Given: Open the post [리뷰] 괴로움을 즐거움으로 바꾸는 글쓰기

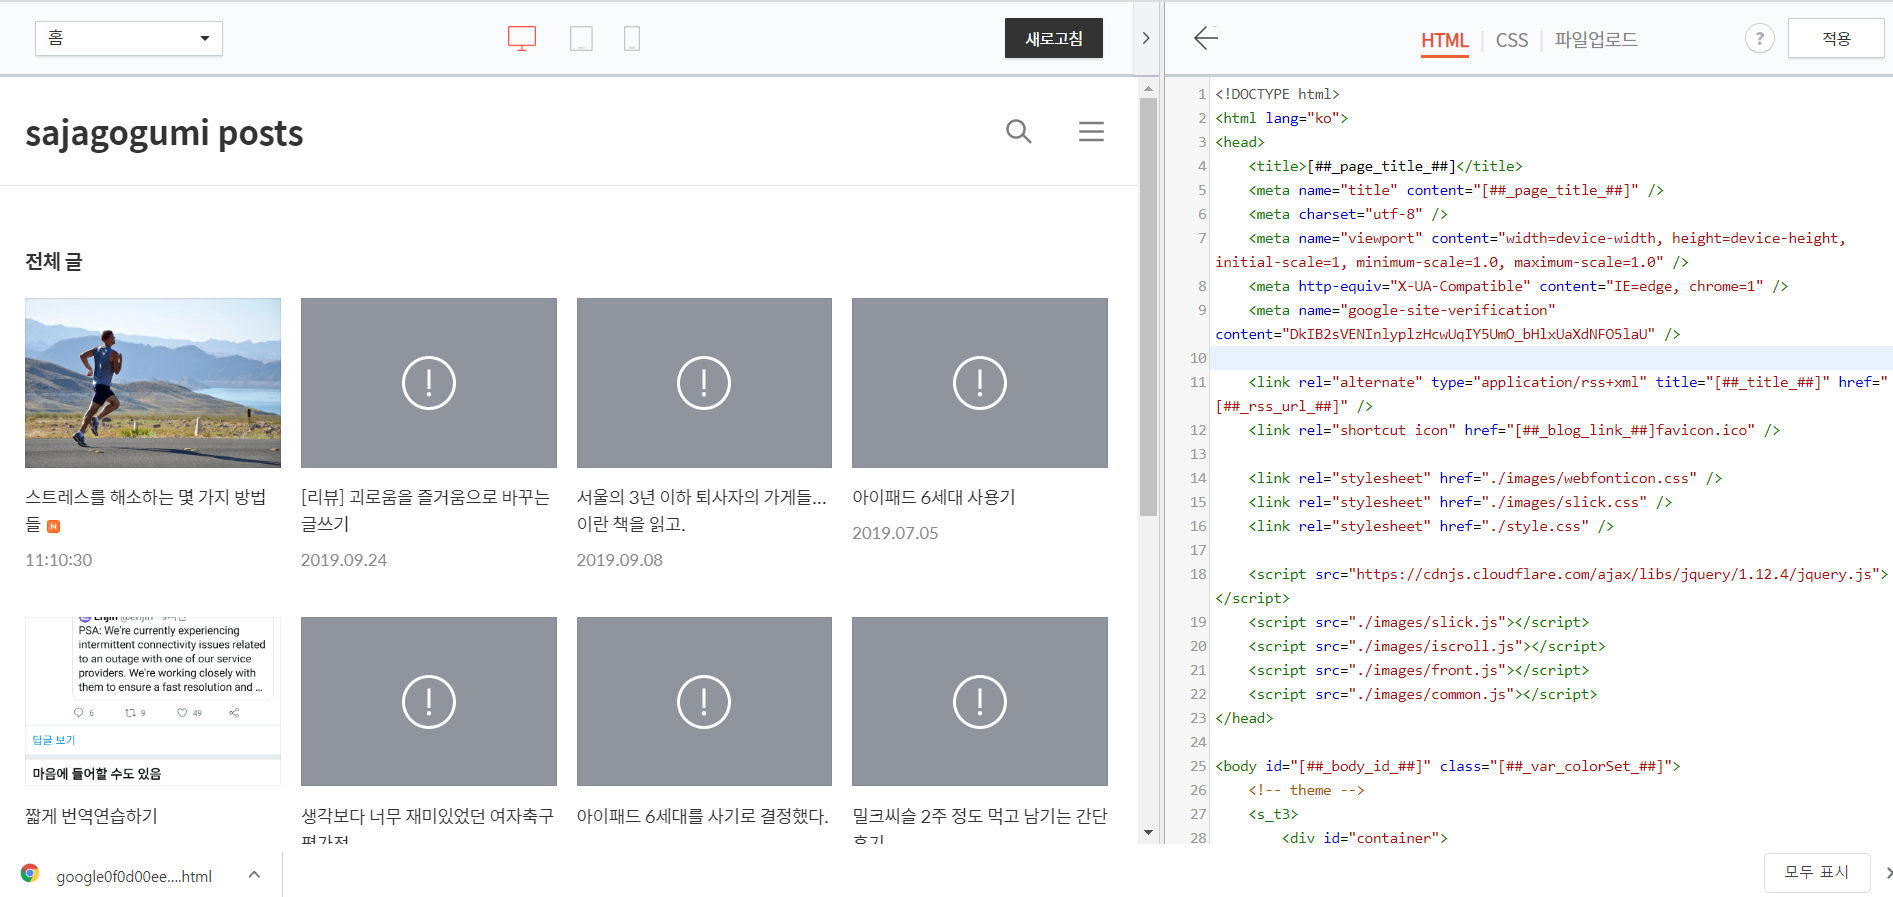Looking at the screenshot, I should 425,510.
